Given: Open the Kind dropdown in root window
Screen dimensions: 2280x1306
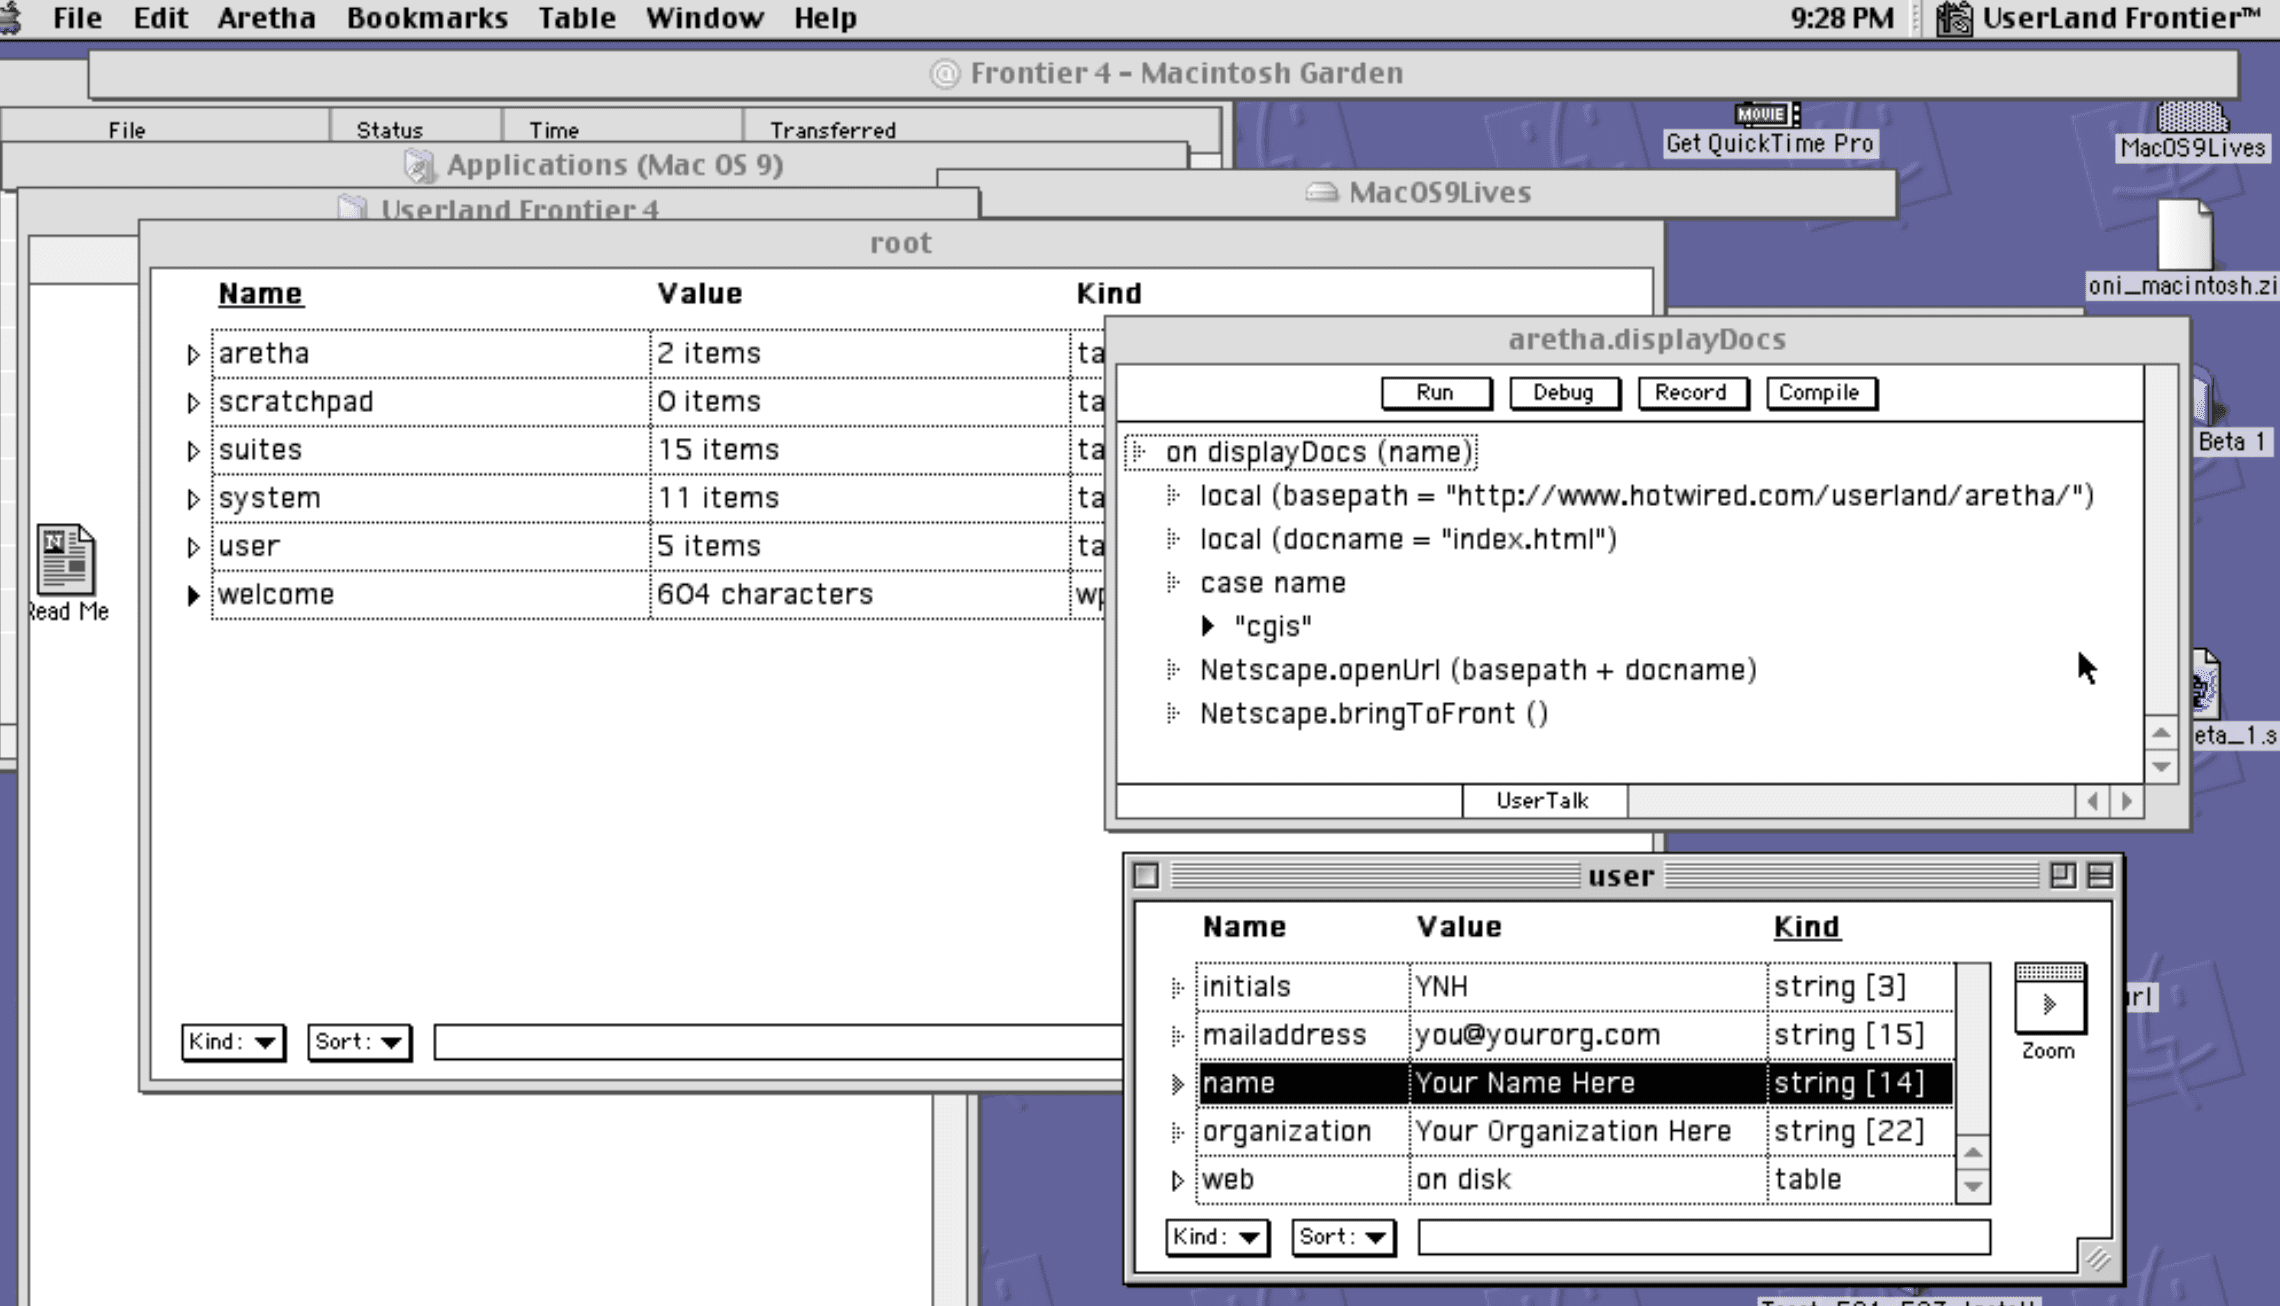Looking at the screenshot, I should 233,1042.
